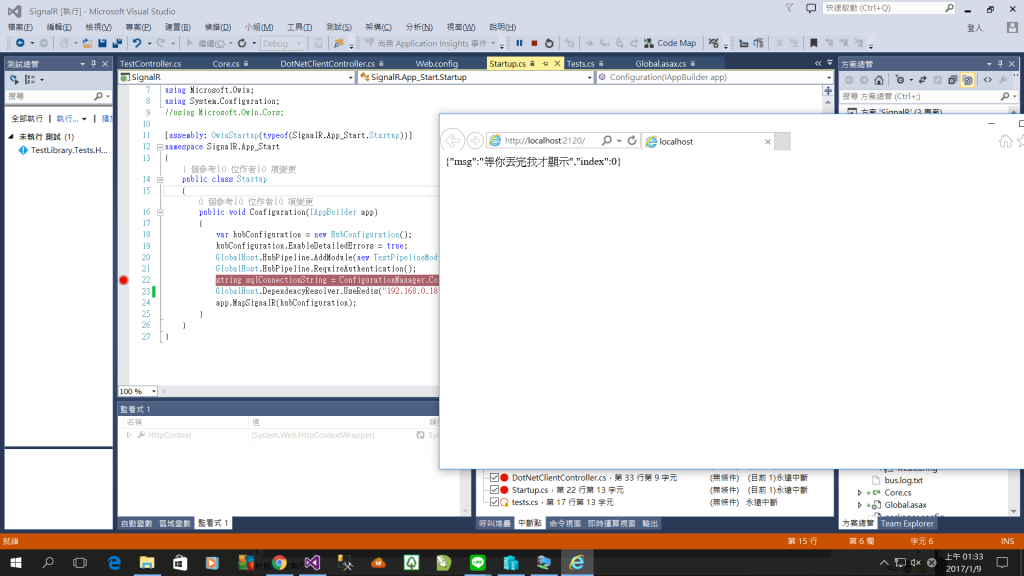1024x576 pixels.
Task: Switch to the Global.asax.cs tab
Action: tap(660, 63)
